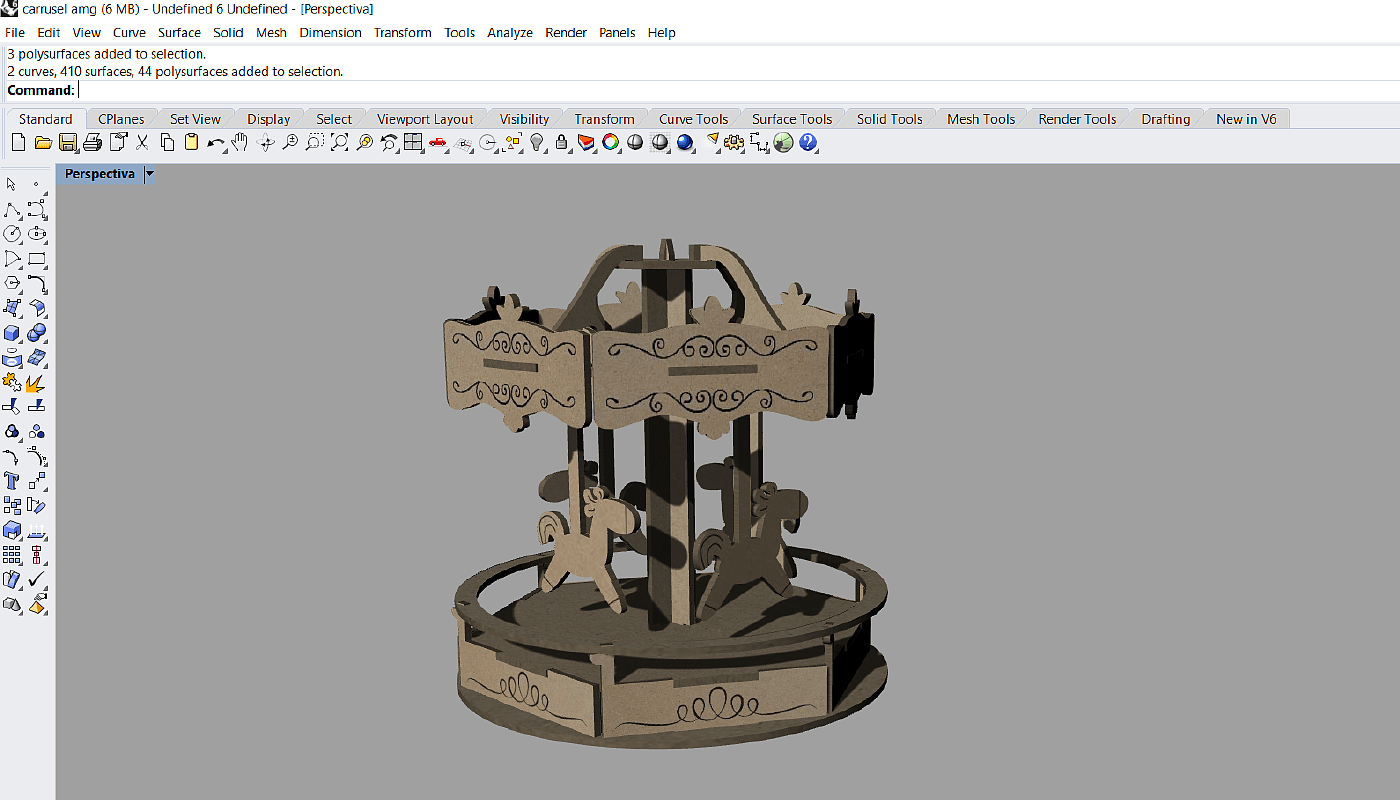Screen dimensions: 1400x800
Task: Click the Save file icon
Action: pos(68,143)
